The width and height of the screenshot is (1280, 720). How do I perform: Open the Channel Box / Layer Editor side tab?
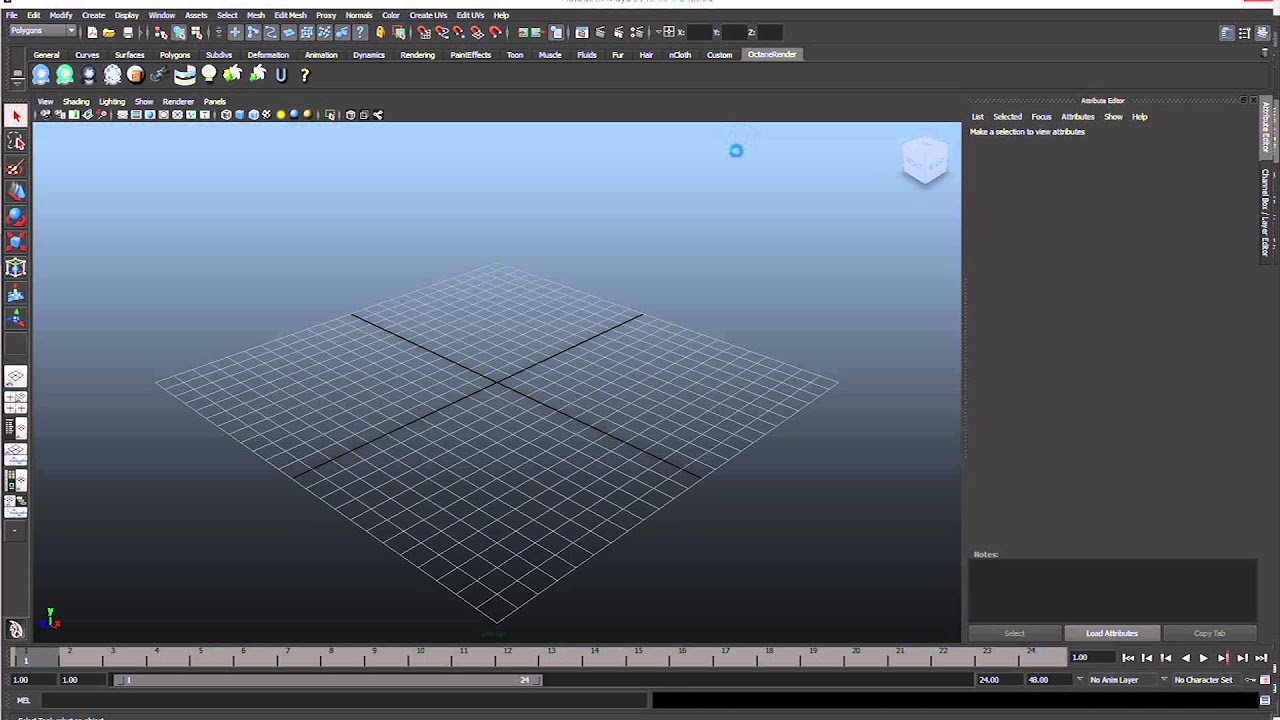[x=1265, y=213]
